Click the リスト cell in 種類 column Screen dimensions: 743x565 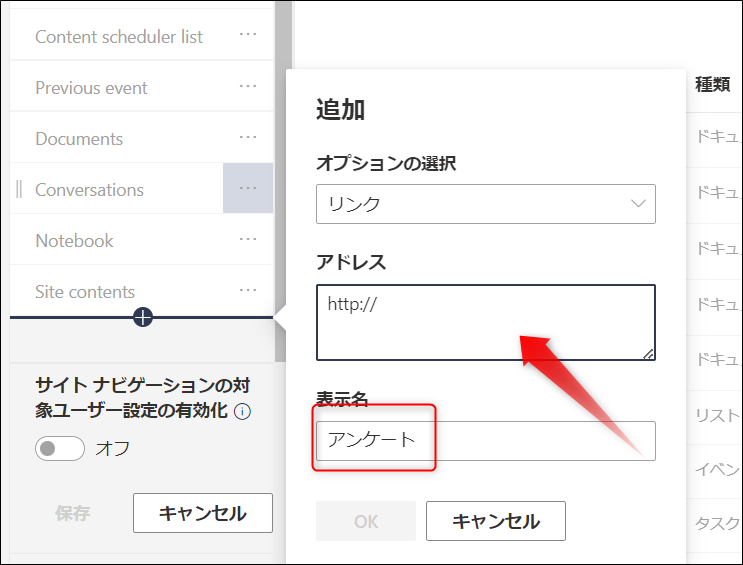pyautogui.click(x=717, y=415)
